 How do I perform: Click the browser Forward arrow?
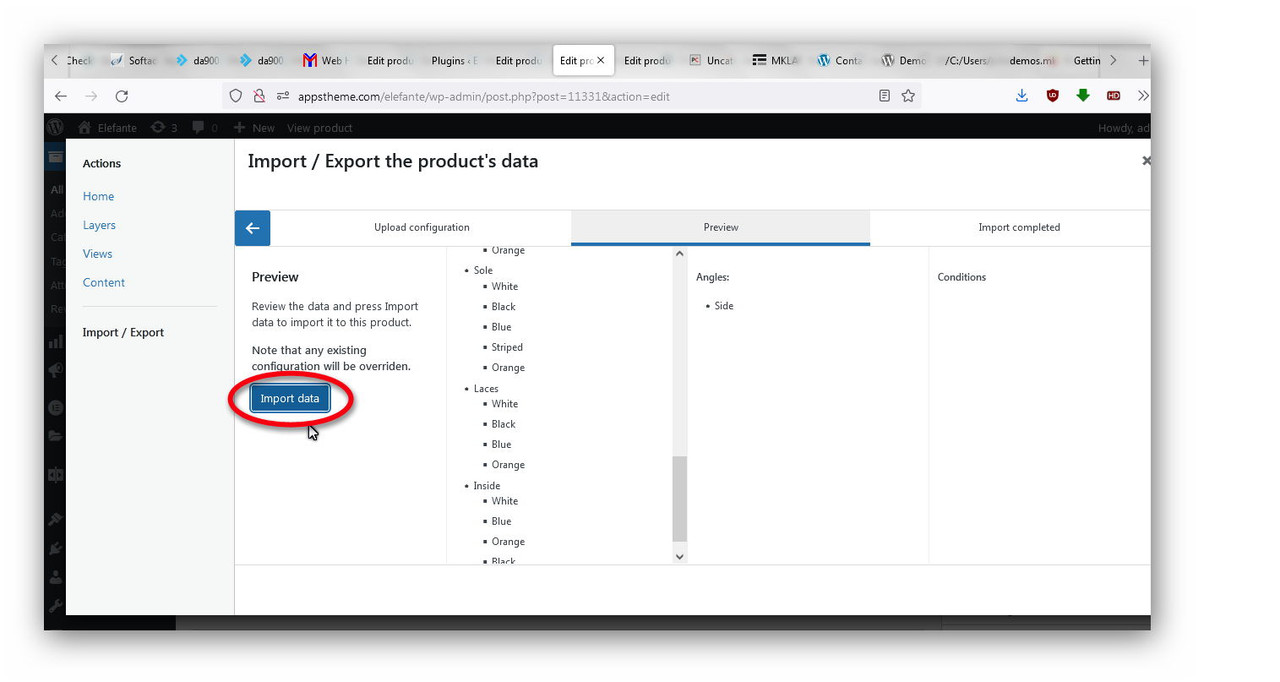tap(91, 96)
